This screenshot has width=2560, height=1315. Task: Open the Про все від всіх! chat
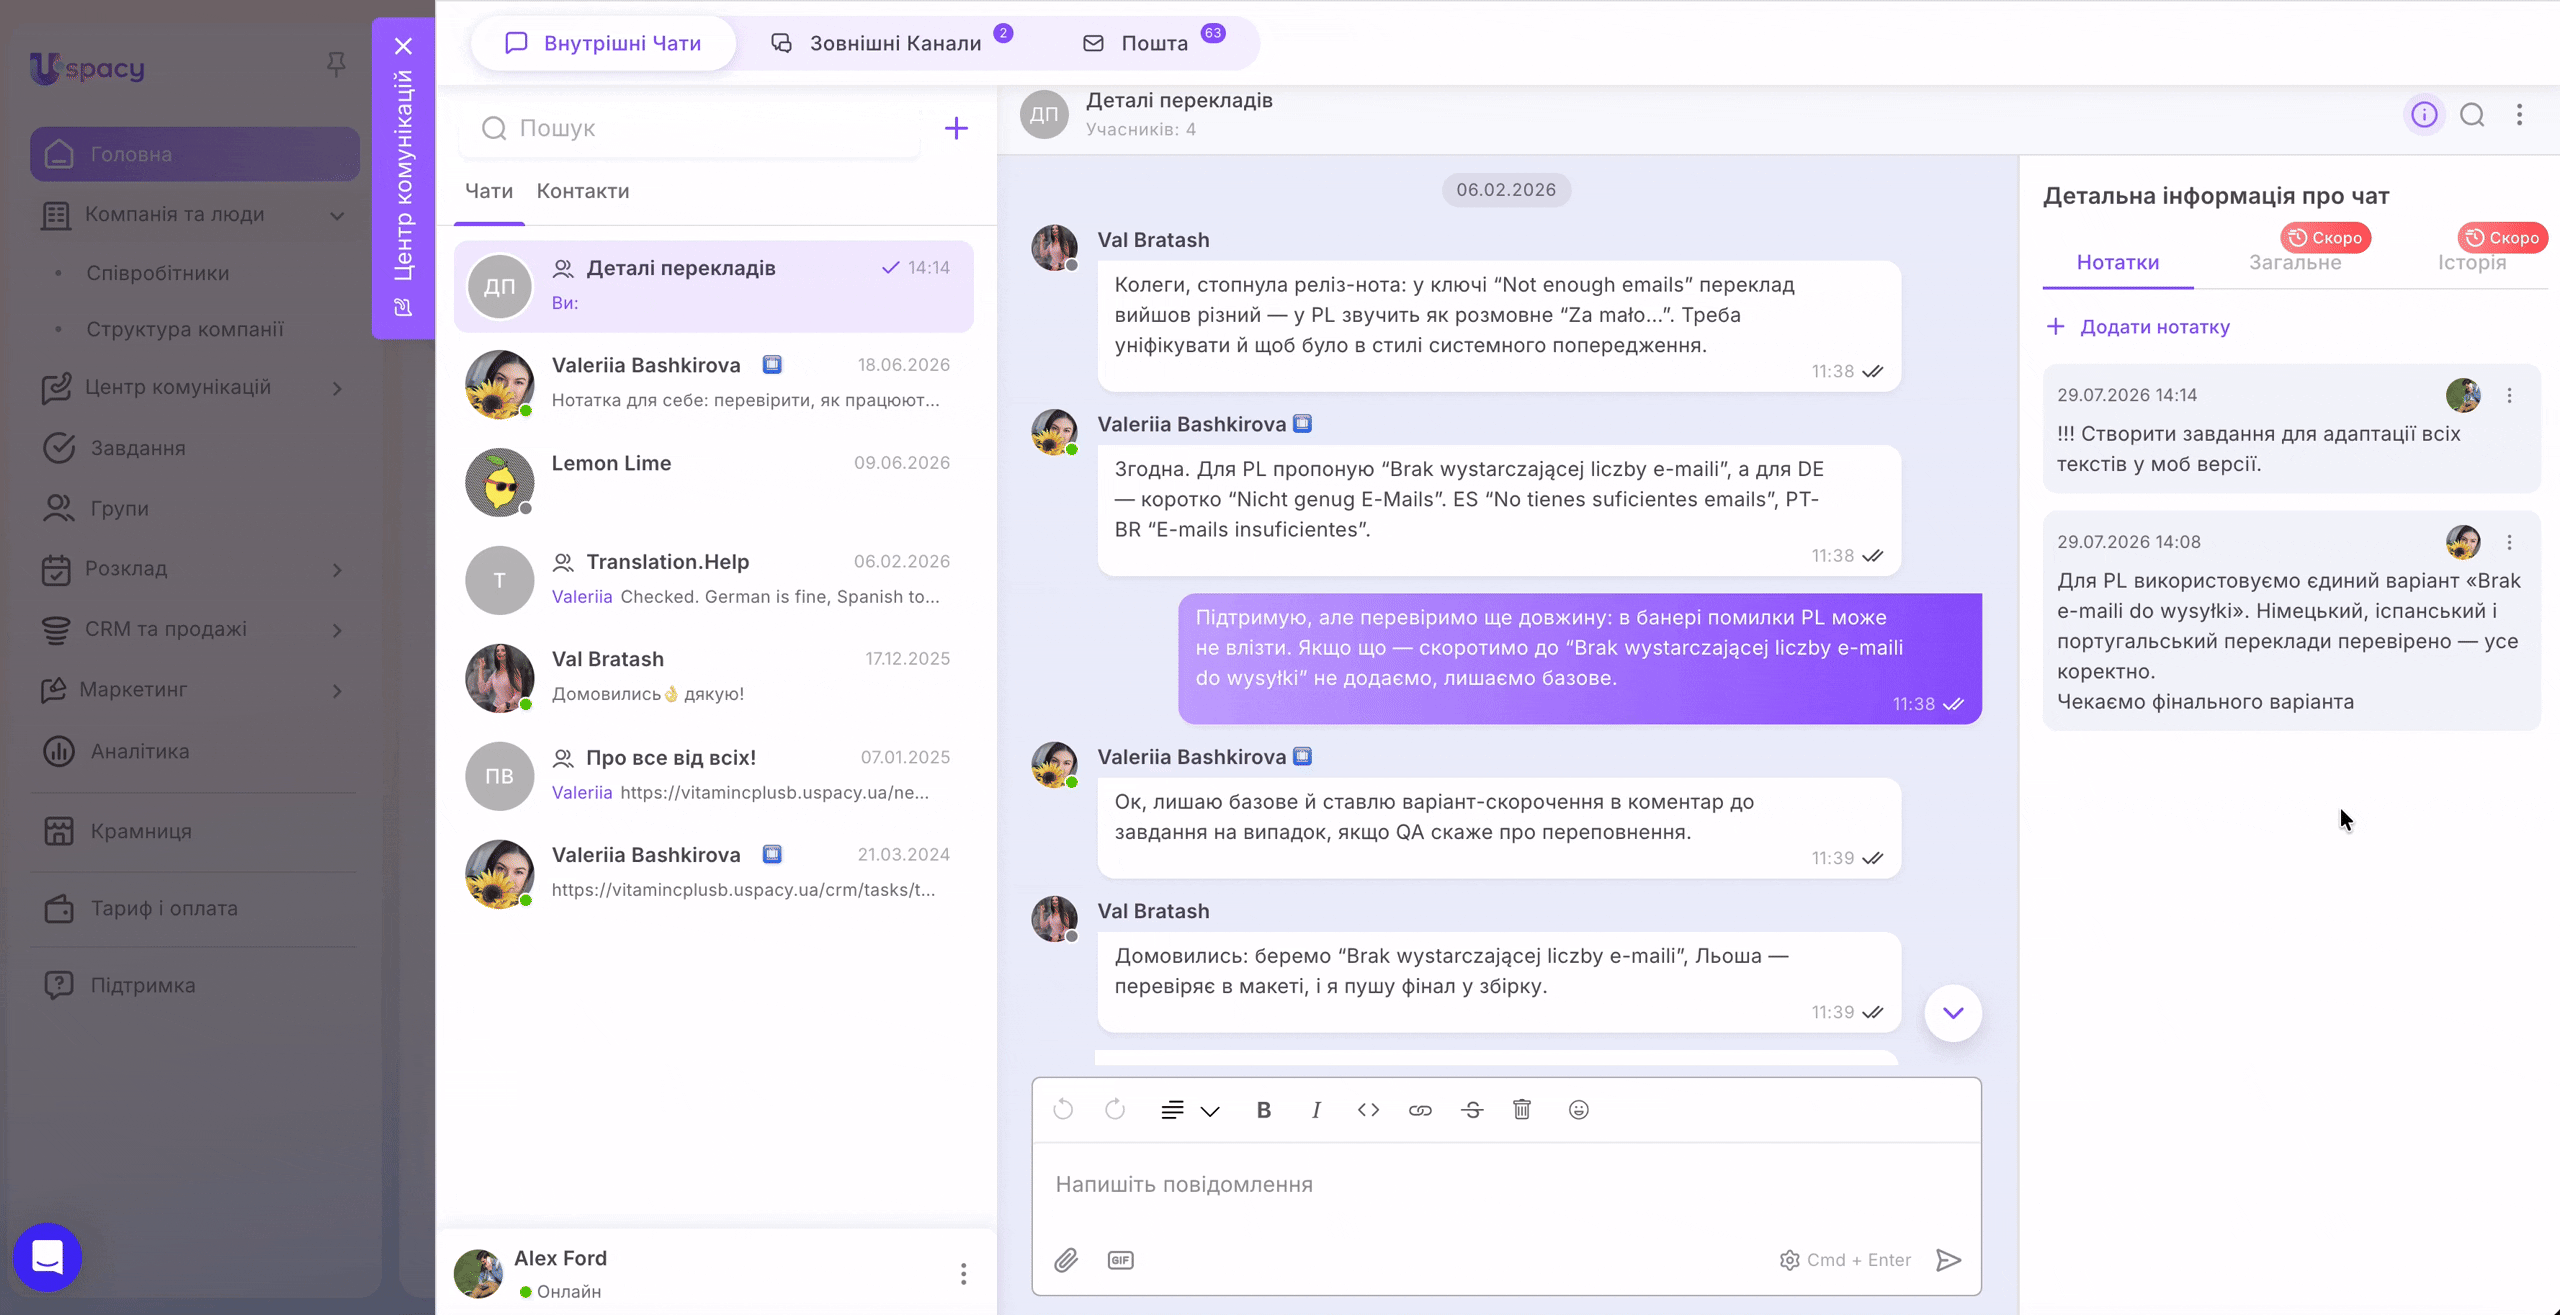tap(714, 775)
